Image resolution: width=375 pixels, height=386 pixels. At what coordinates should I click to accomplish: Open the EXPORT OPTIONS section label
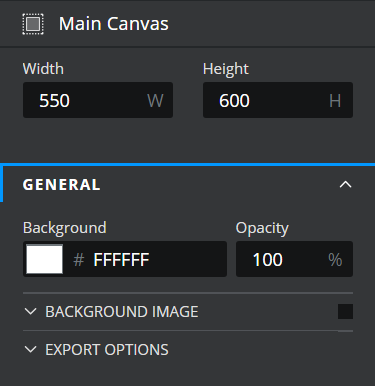coord(107,349)
